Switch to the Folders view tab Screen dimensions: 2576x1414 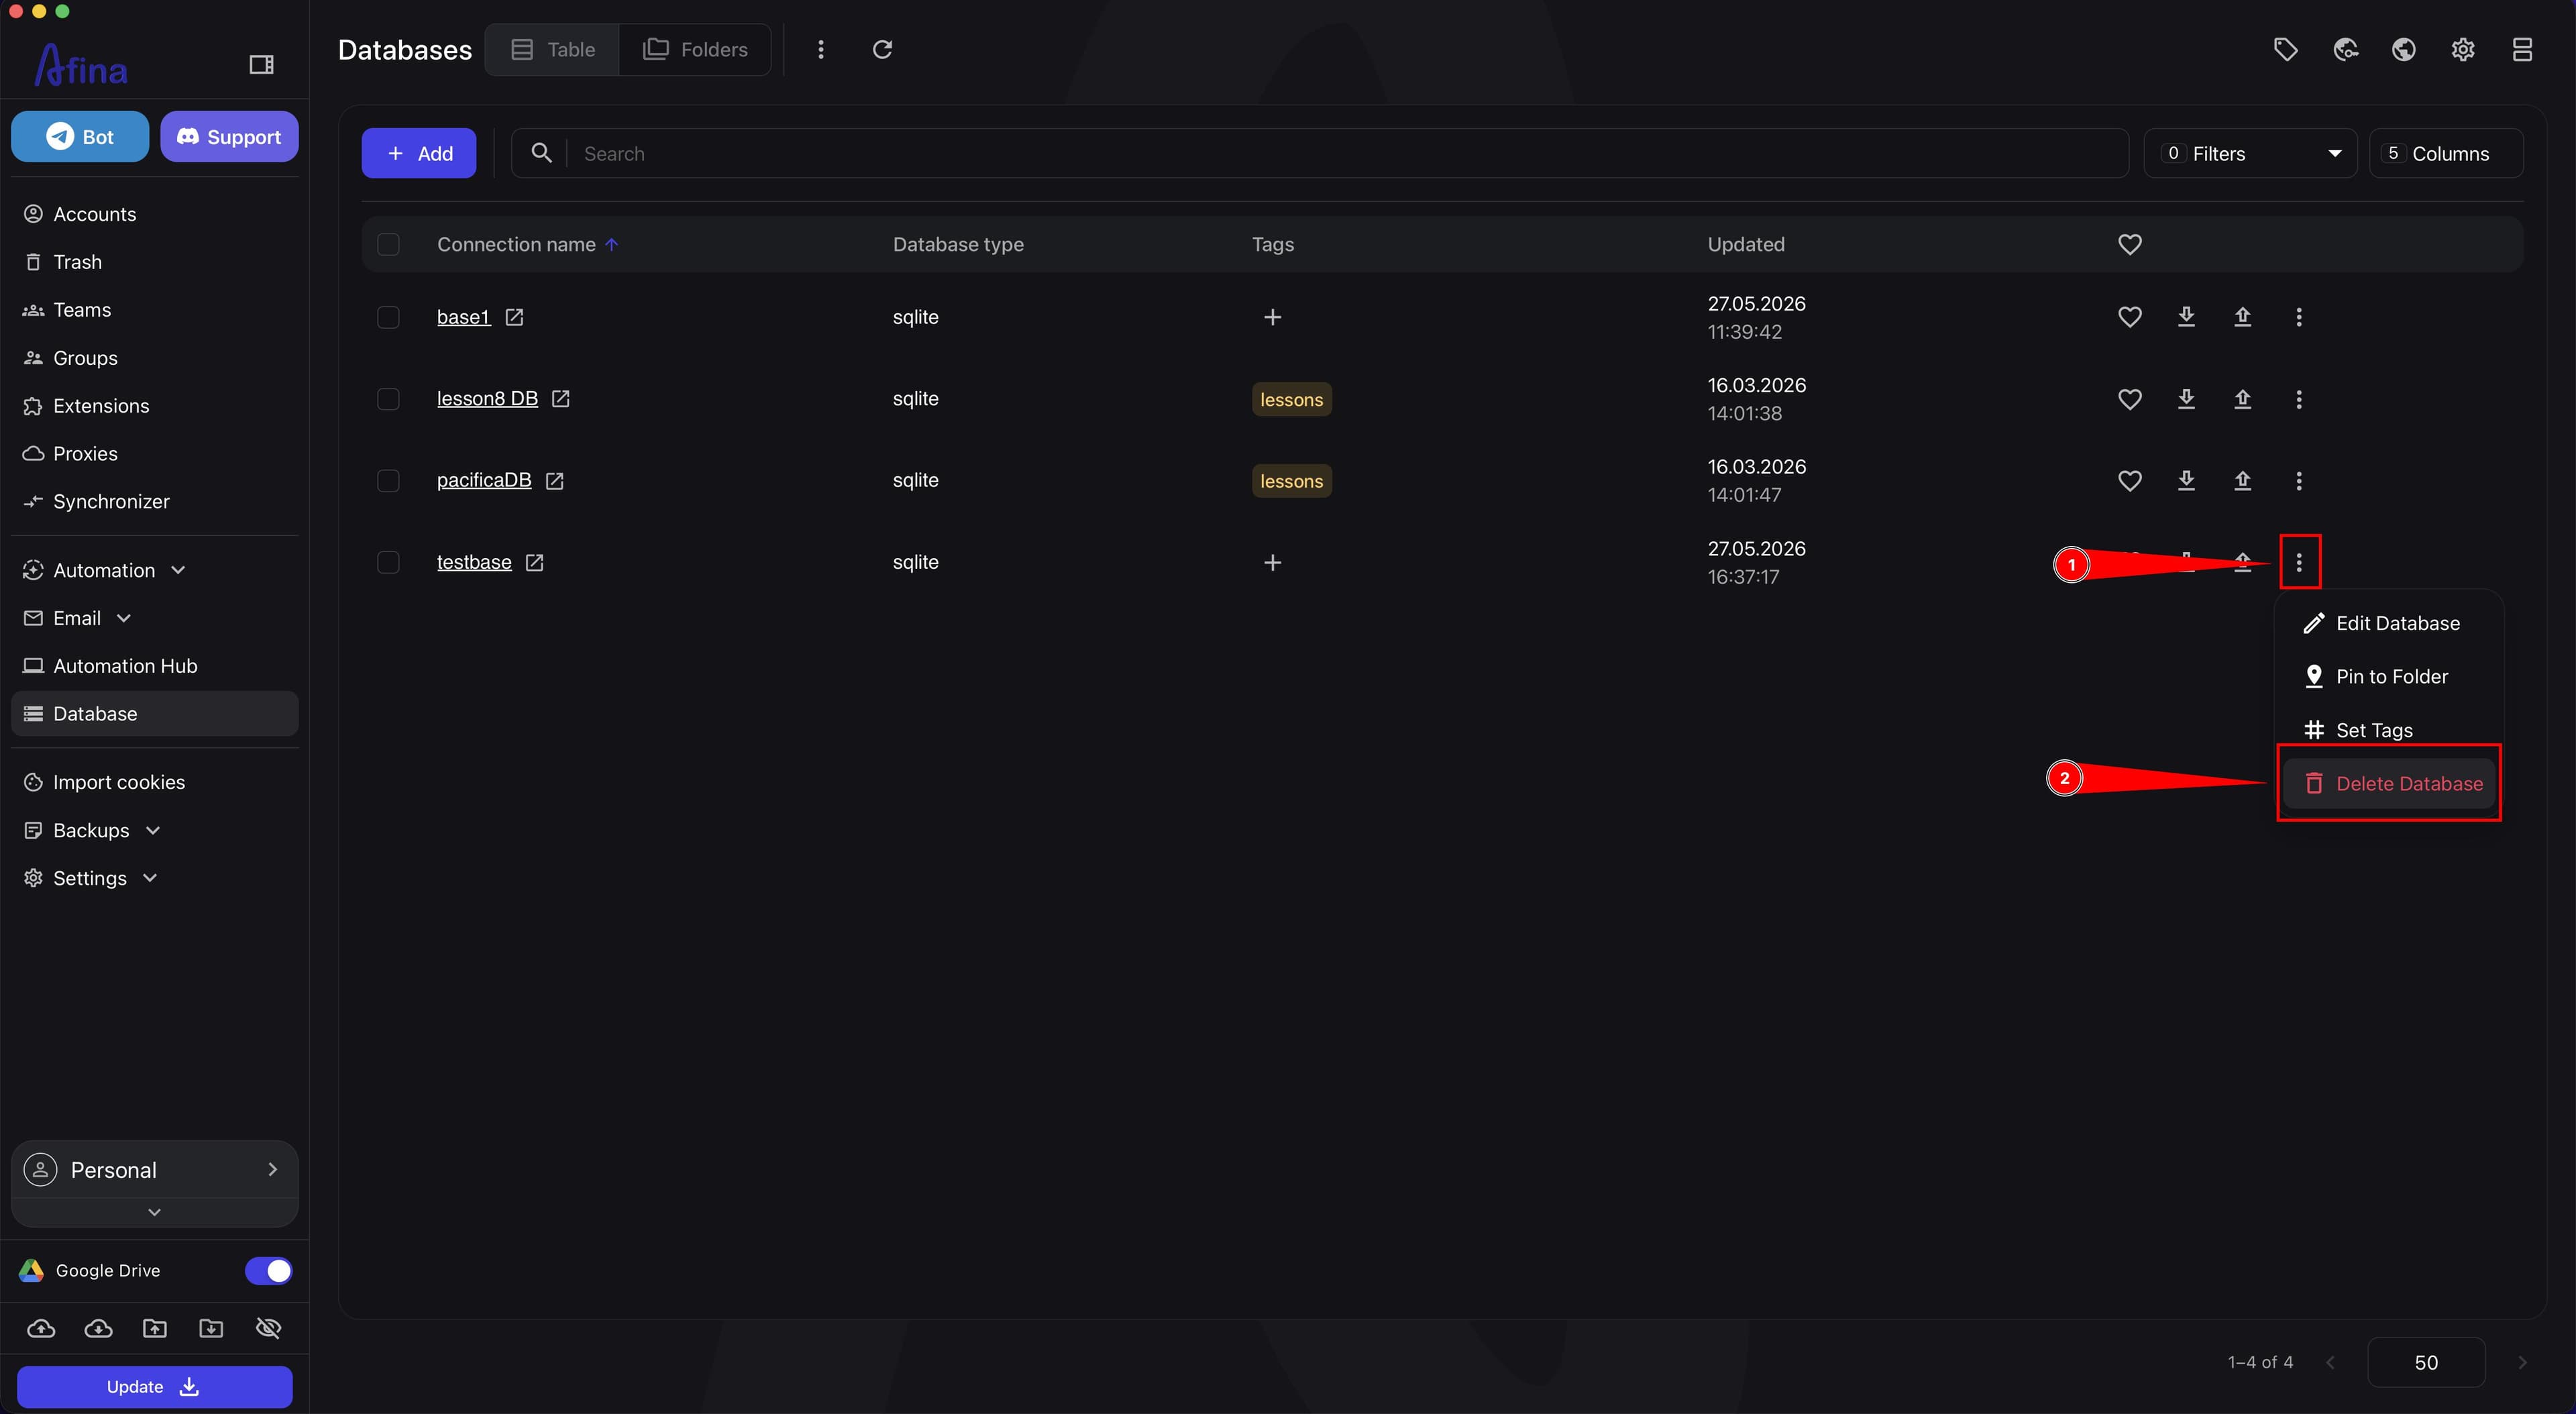pos(695,50)
